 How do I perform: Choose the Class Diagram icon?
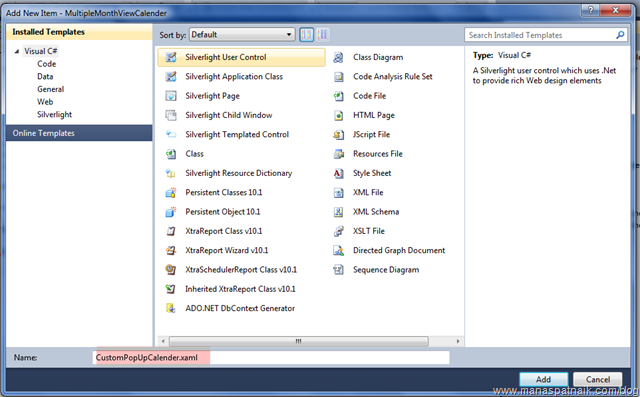pos(338,57)
